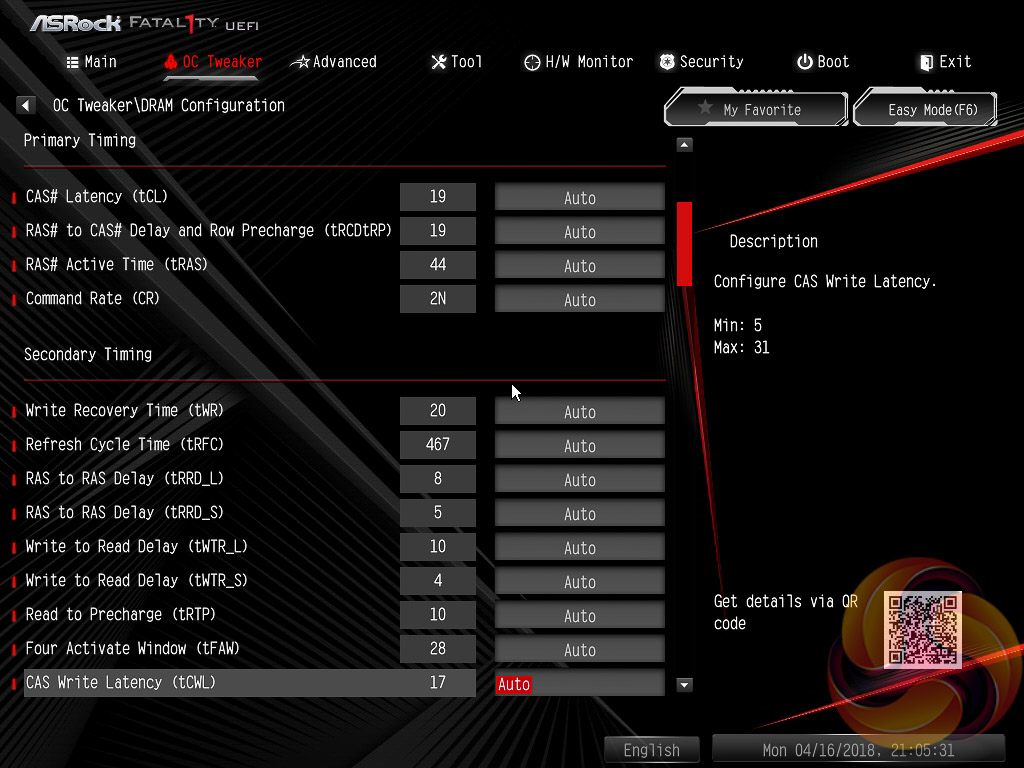This screenshot has width=1024, height=768.
Task: Click the star icon in My Favorite
Action: point(705,109)
